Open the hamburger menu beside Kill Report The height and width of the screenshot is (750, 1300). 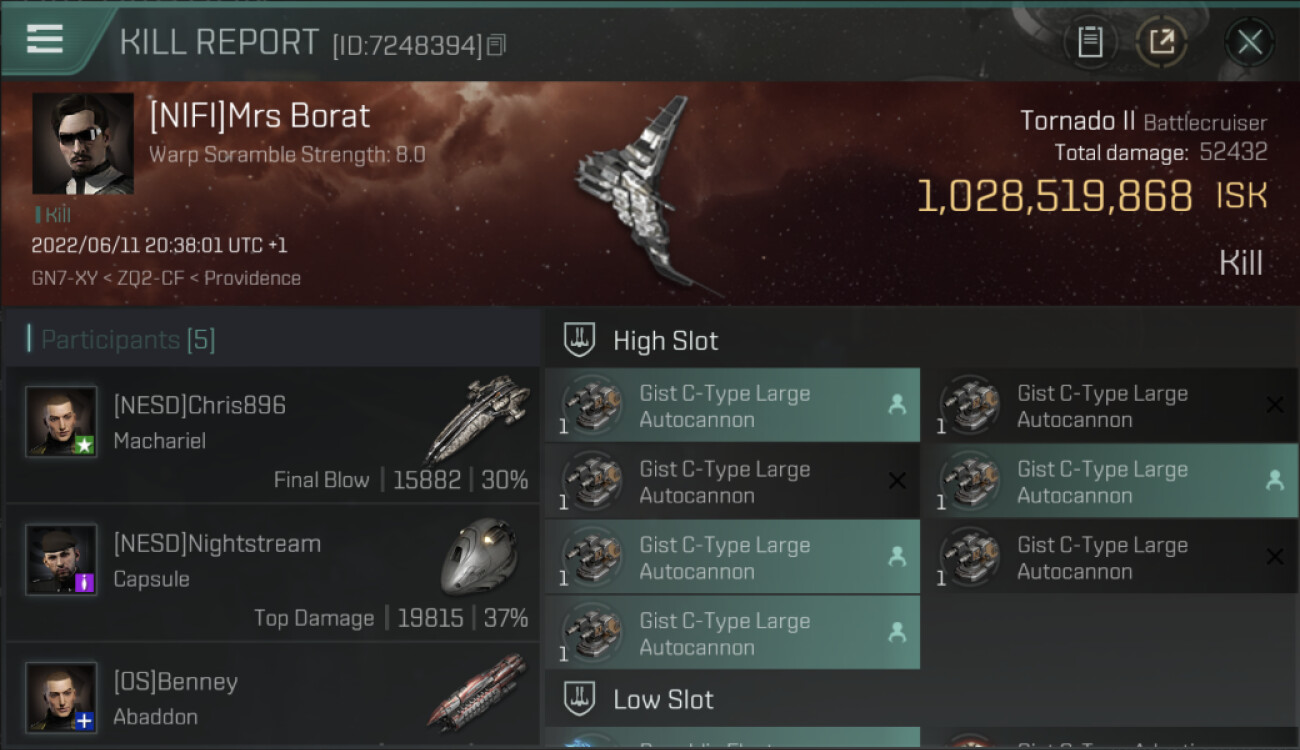point(45,40)
